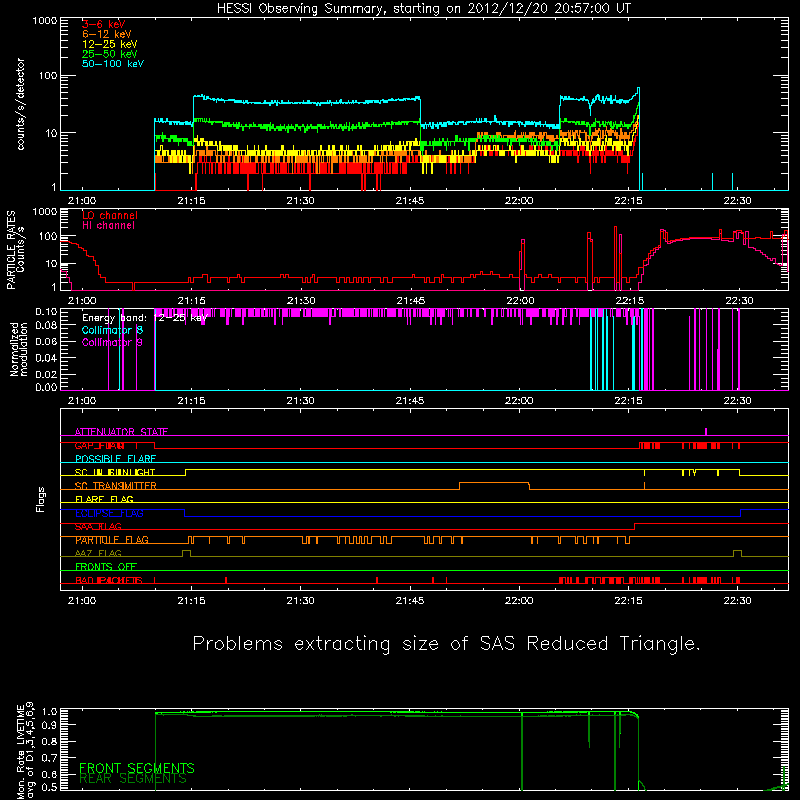
Task: Click the vertical Flags axis title
Action: 40,499
